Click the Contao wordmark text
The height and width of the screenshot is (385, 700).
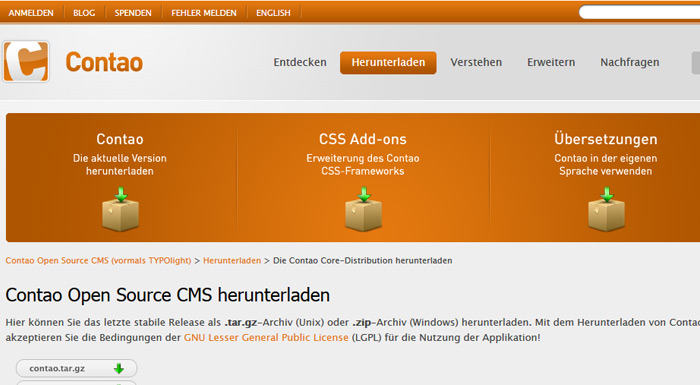point(104,62)
